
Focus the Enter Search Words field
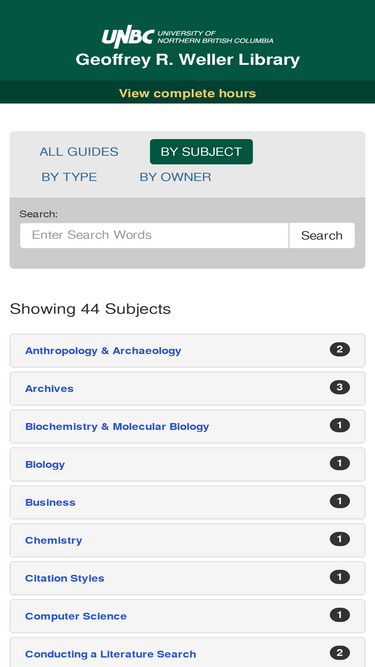pyautogui.click(x=154, y=235)
